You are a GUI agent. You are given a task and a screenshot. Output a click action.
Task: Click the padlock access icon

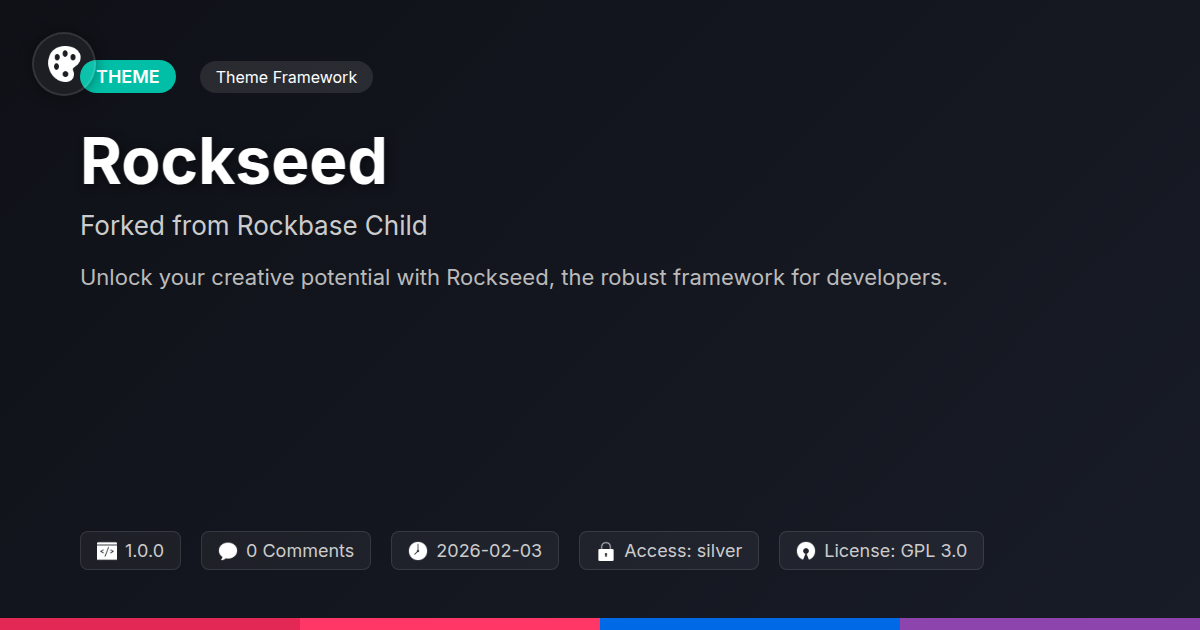605,551
